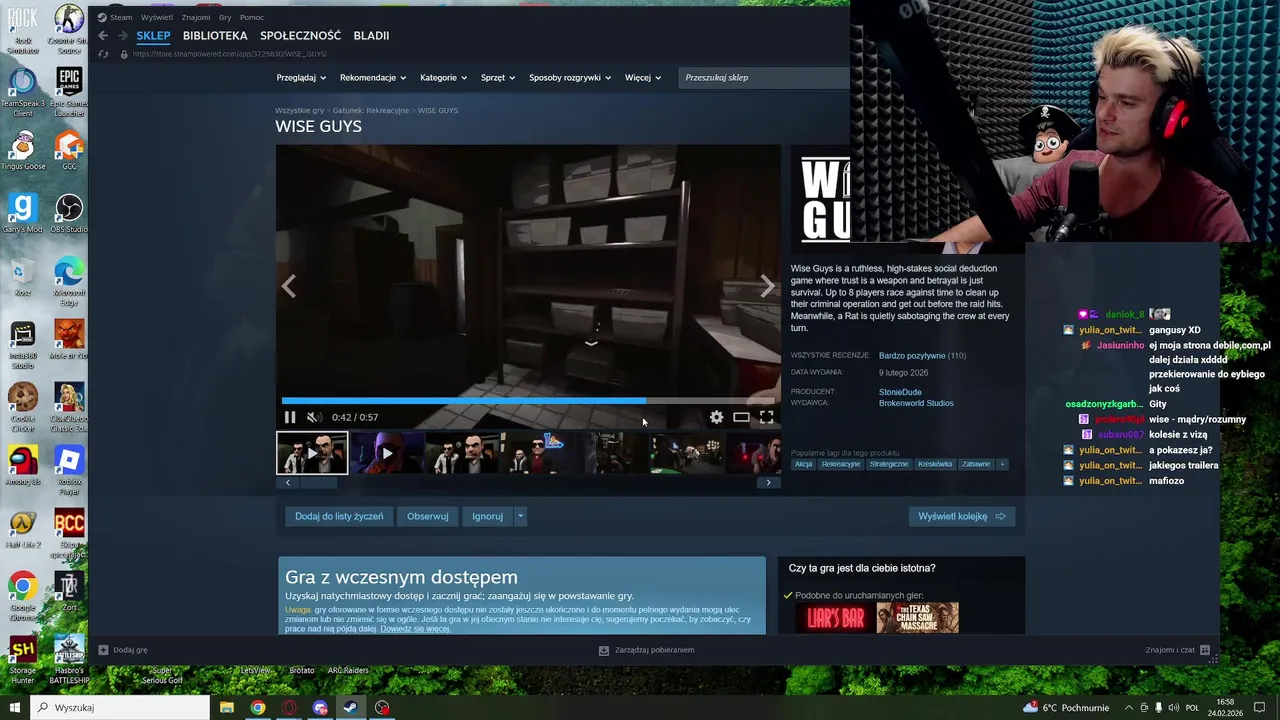Open Zarządzaj pobieraniem downloads
The image size is (1280, 720).
(x=646, y=650)
